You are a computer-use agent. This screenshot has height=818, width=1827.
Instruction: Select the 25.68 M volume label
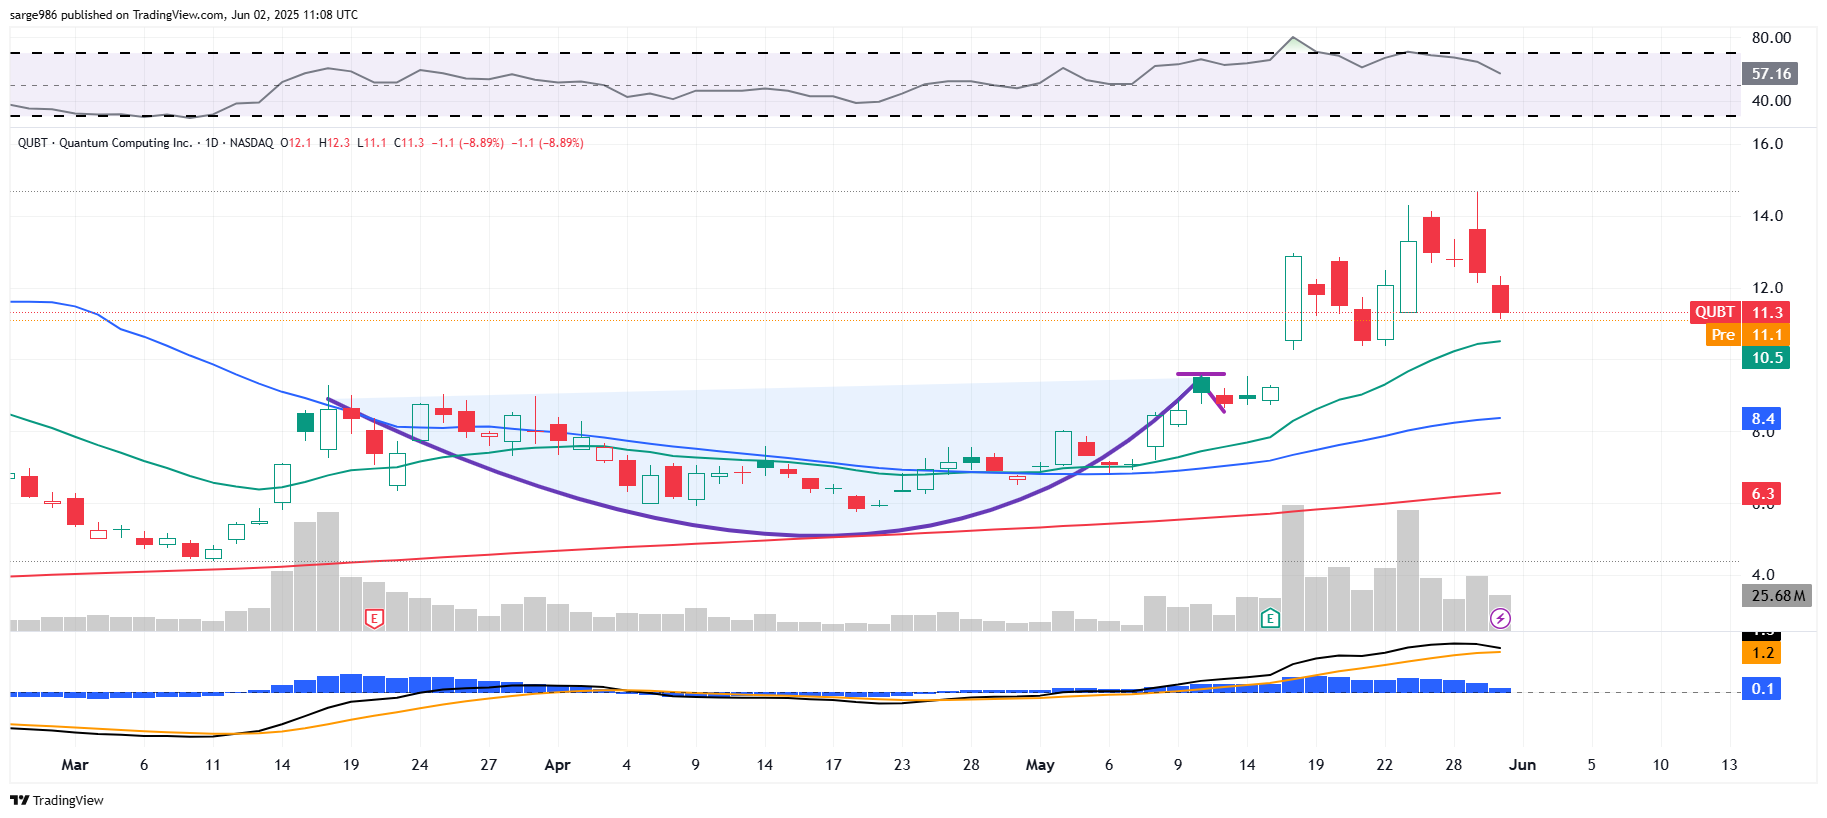[1777, 596]
